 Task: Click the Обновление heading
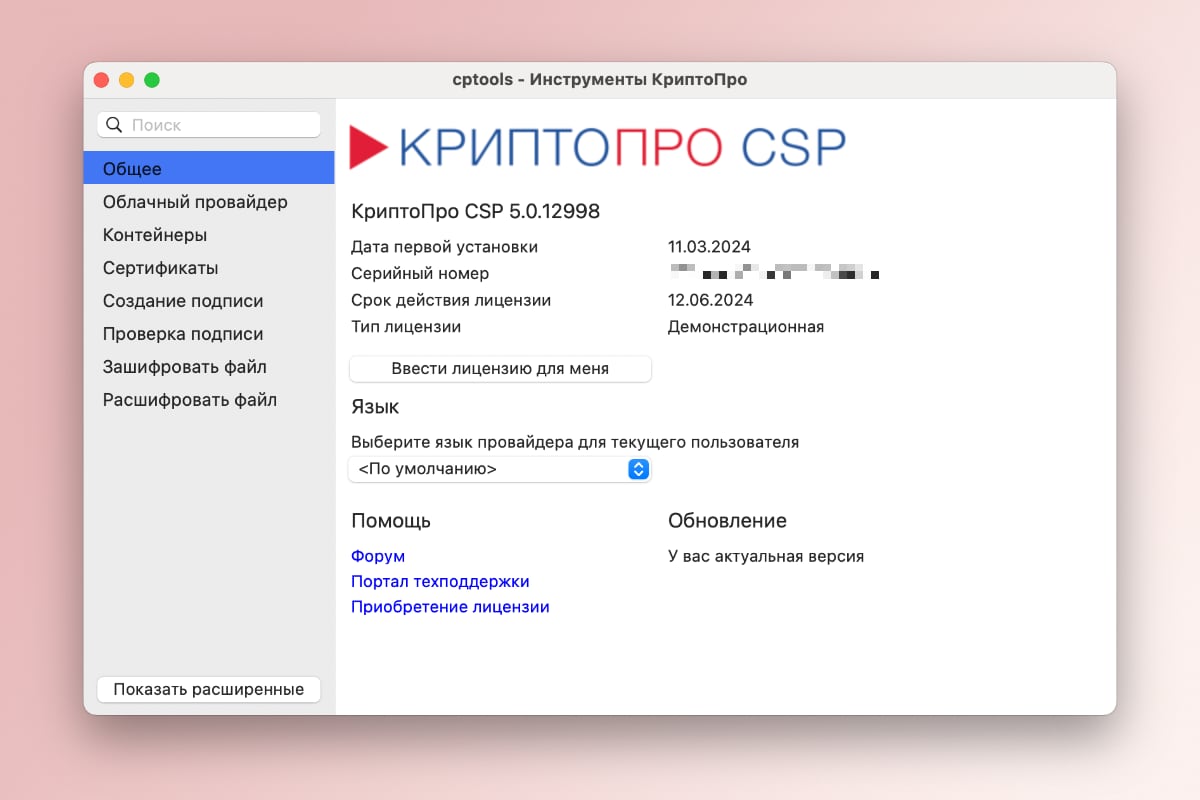pyautogui.click(x=727, y=521)
